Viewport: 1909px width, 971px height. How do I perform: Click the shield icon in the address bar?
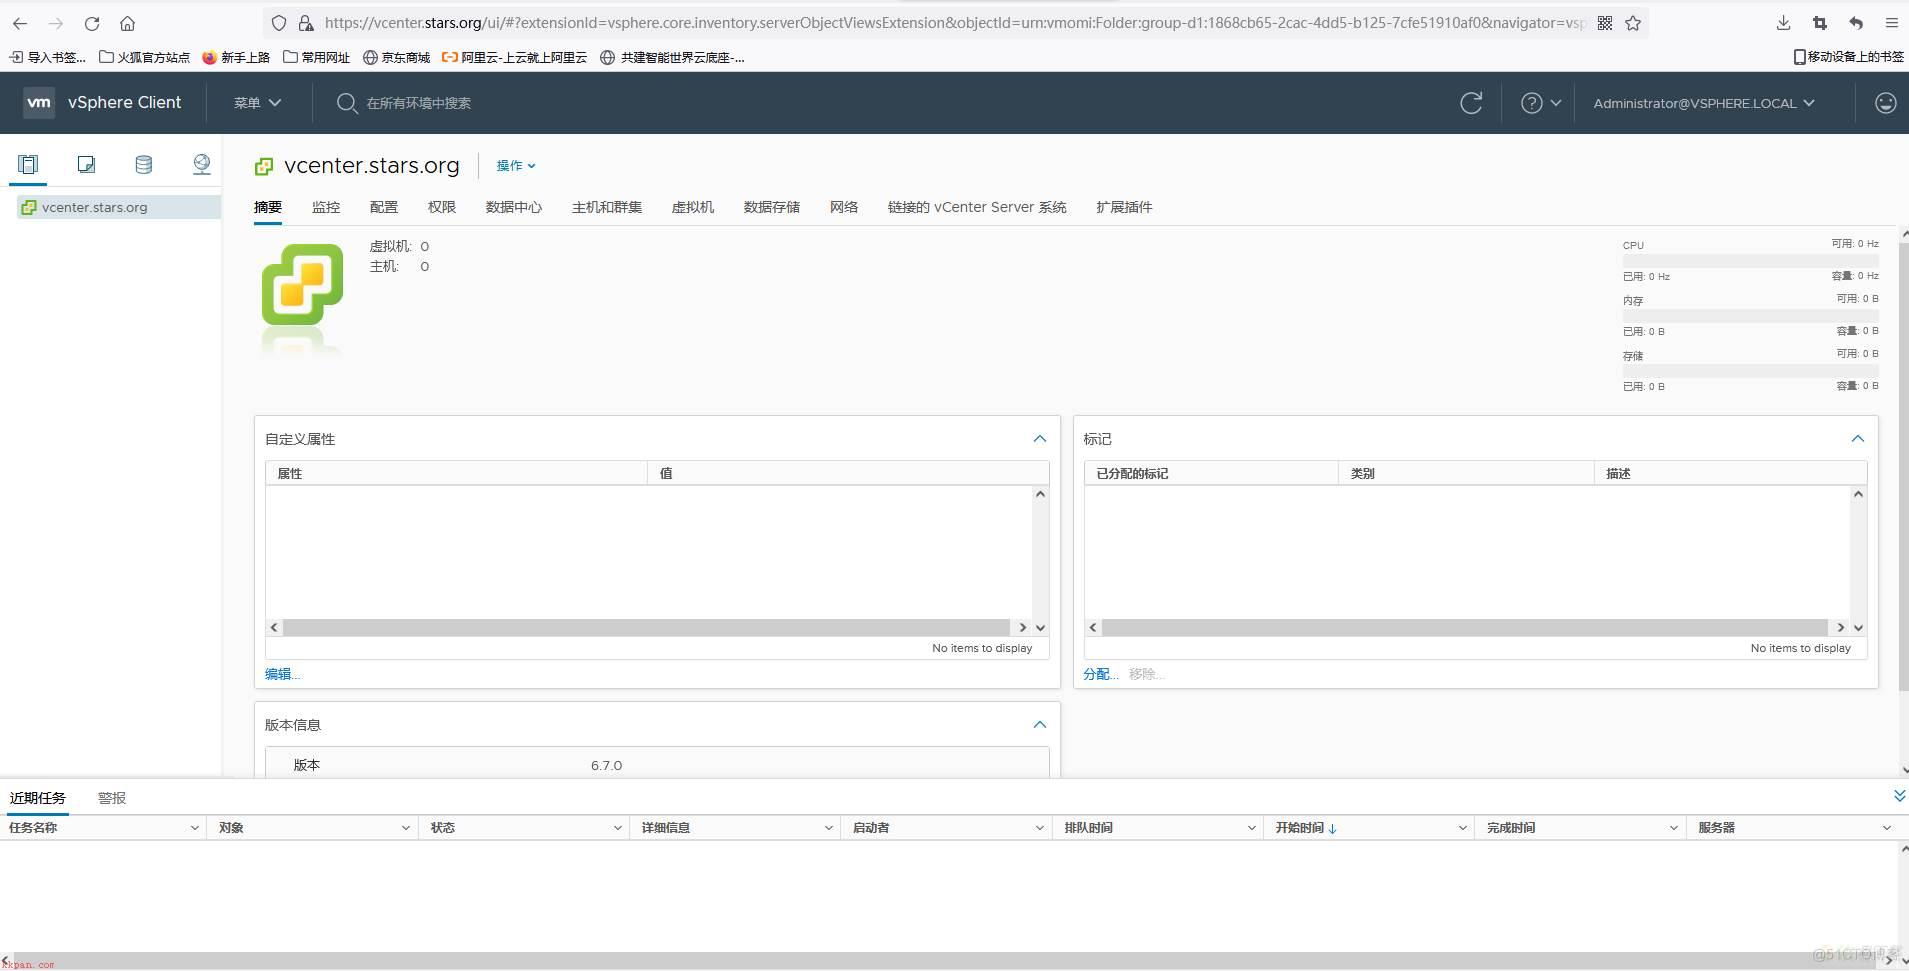coord(279,23)
